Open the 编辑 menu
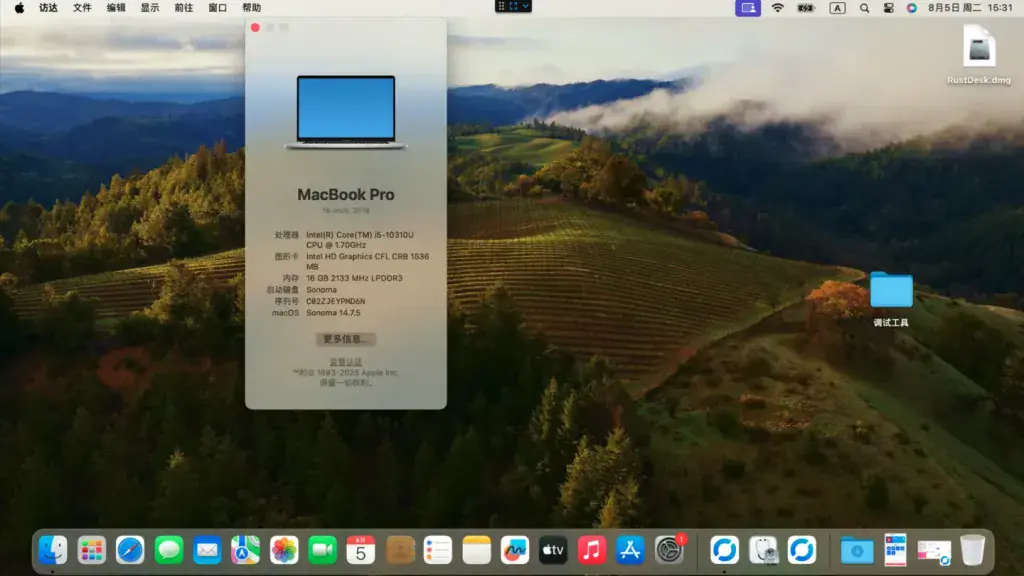This screenshot has width=1024, height=576. click(116, 8)
